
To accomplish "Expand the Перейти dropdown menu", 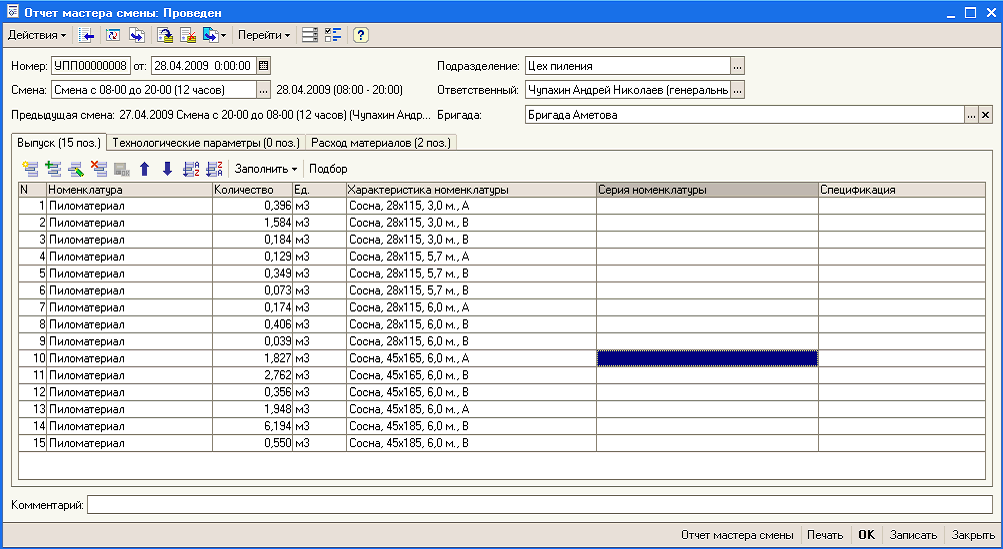I will click(264, 35).
